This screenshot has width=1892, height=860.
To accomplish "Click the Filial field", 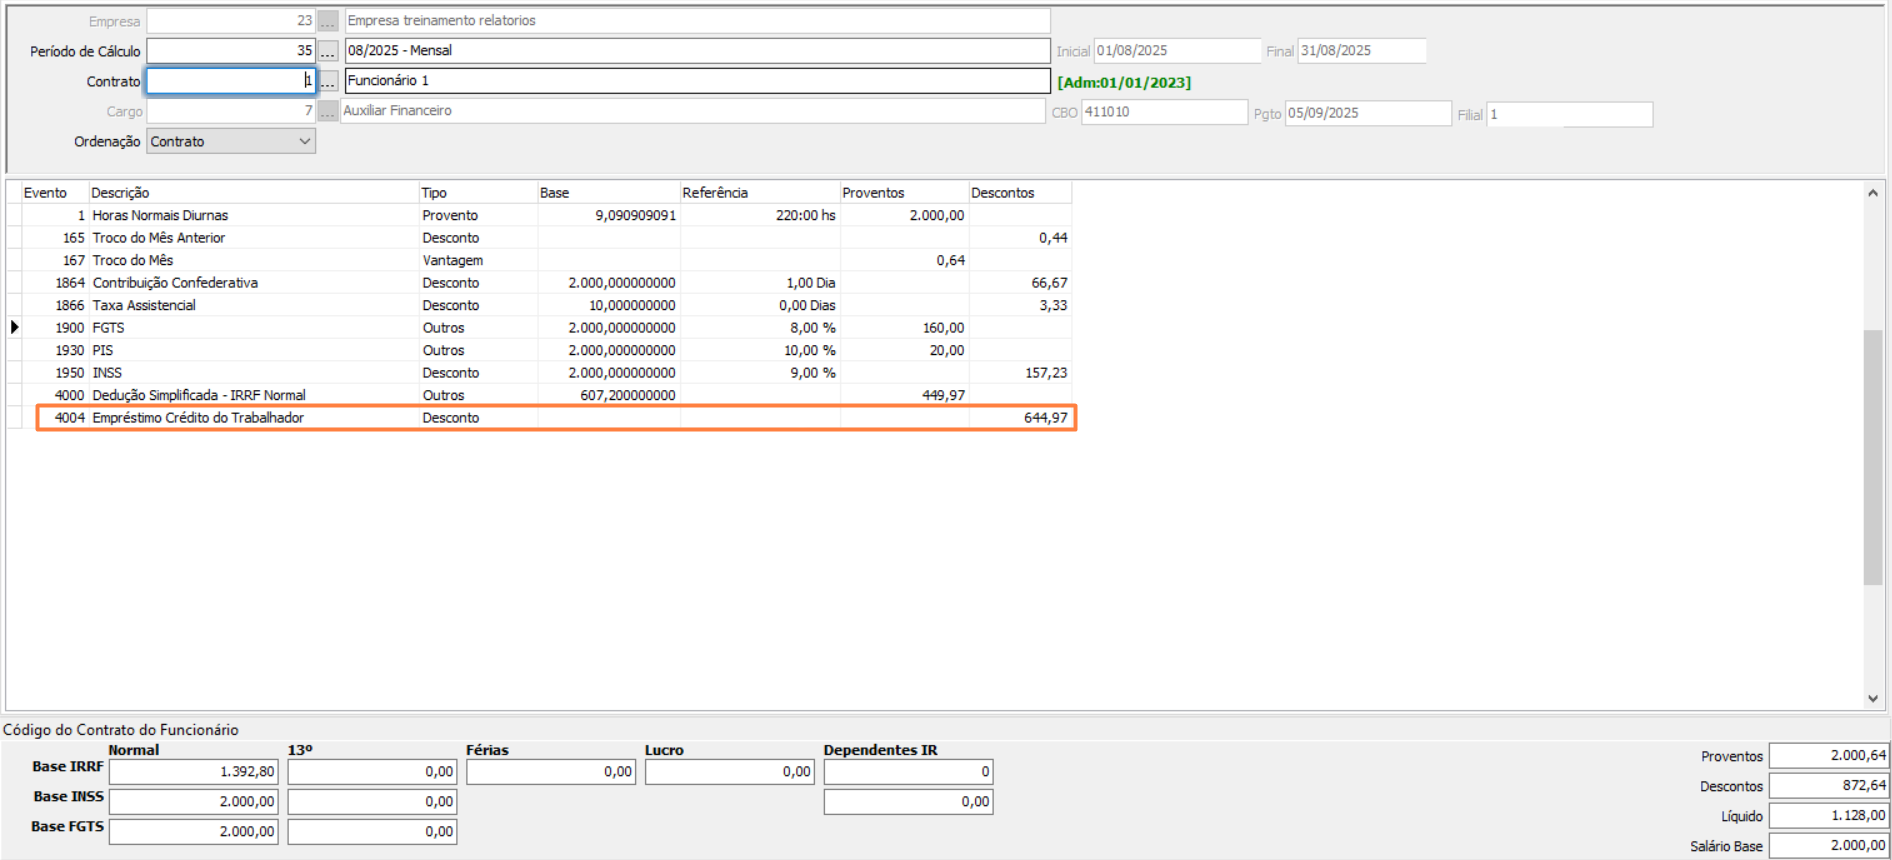I will (x=1569, y=114).
